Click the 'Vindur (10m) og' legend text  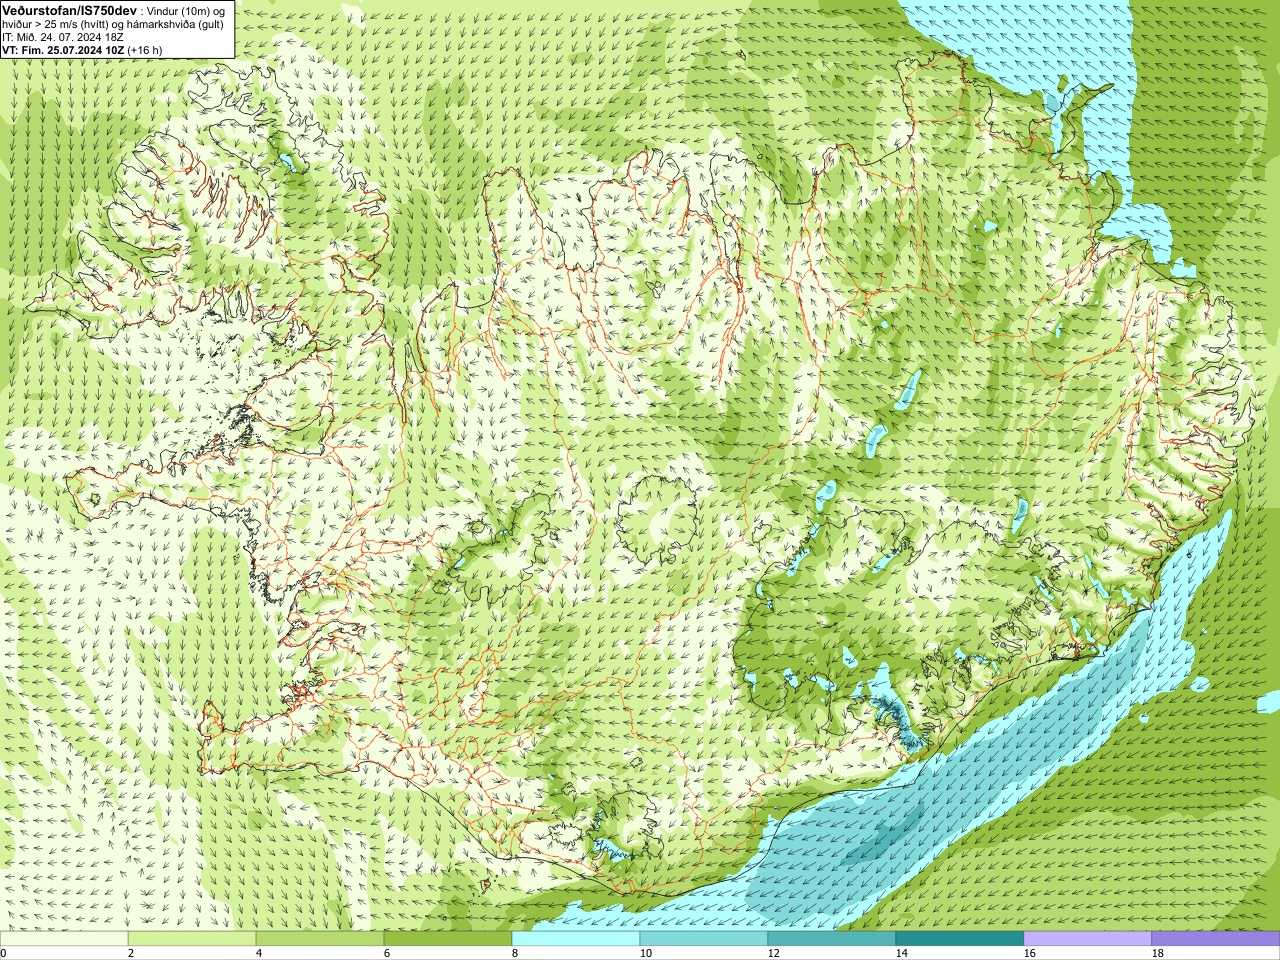pyautogui.click(x=186, y=10)
